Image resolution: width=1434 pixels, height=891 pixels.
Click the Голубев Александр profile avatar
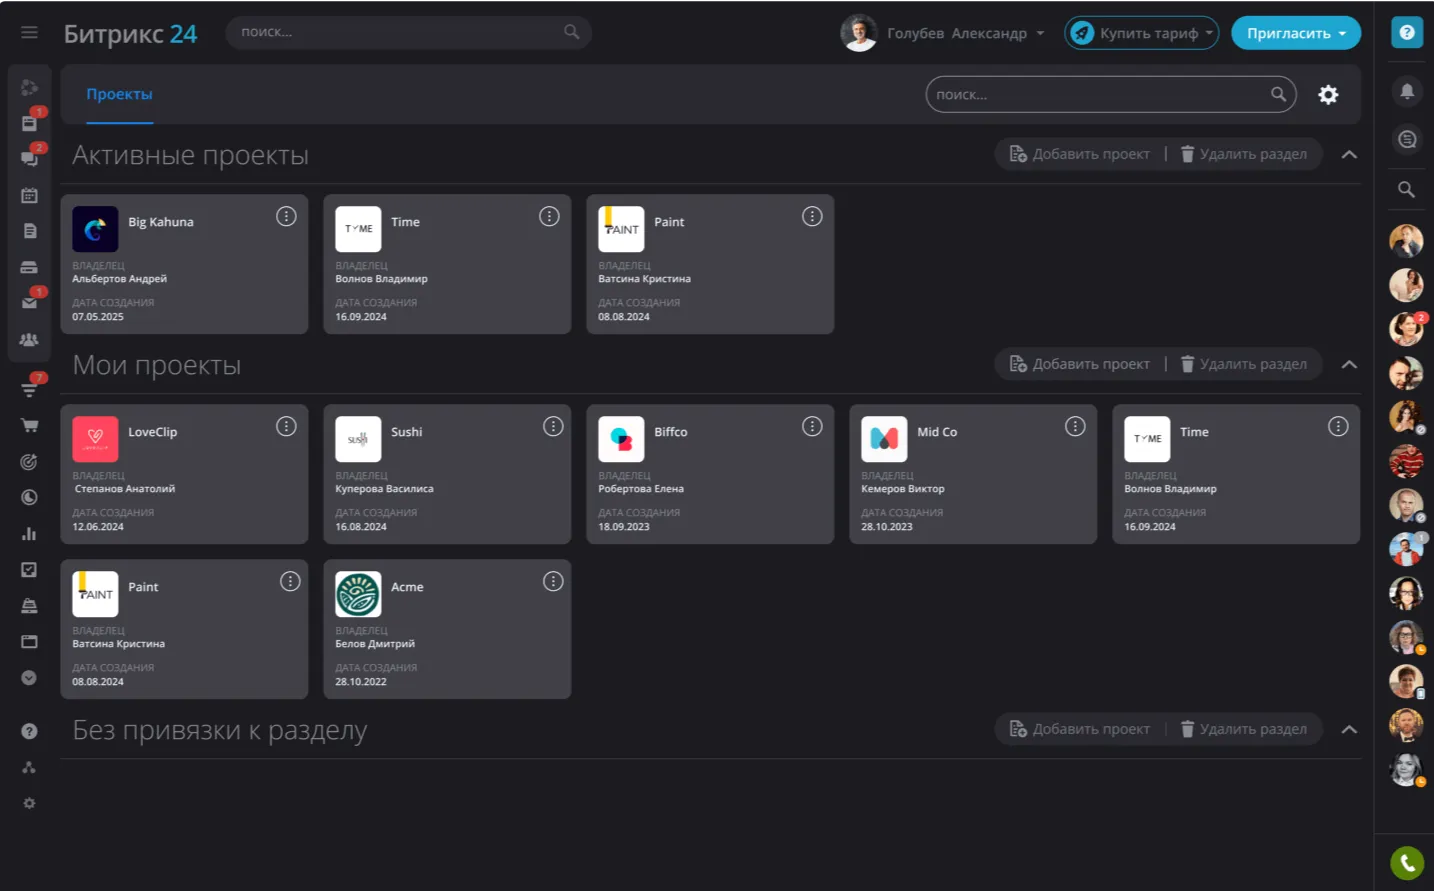click(x=859, y=33)
